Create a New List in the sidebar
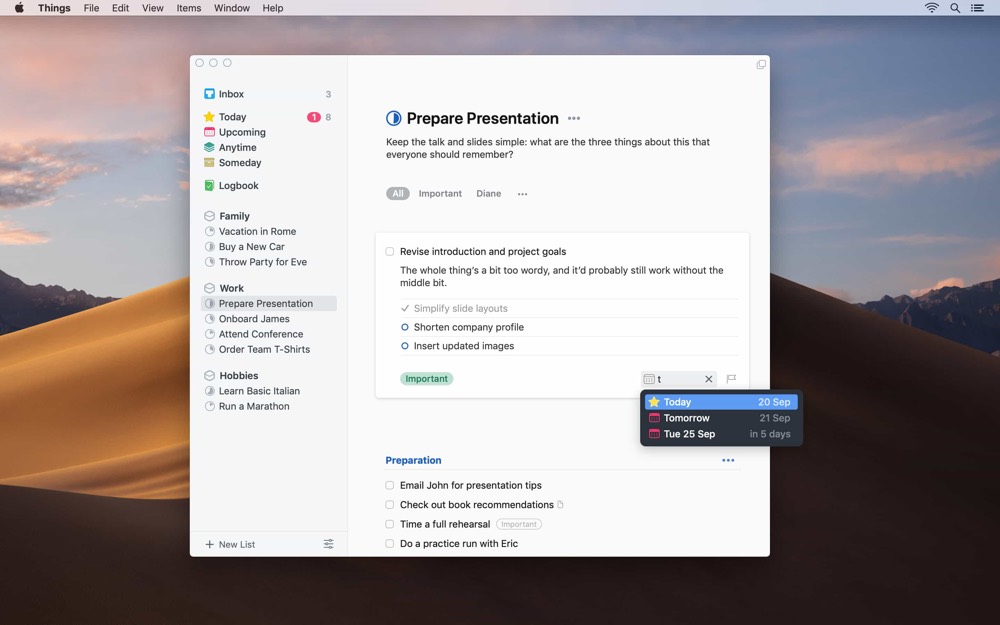 click(230, 545)
